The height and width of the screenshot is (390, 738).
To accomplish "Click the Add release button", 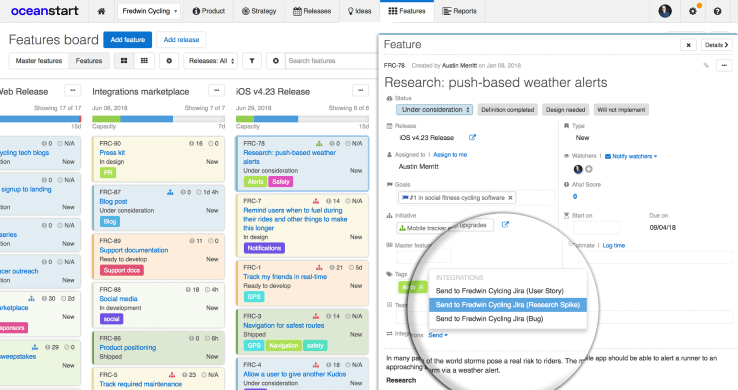I will (x=181, y=40).
